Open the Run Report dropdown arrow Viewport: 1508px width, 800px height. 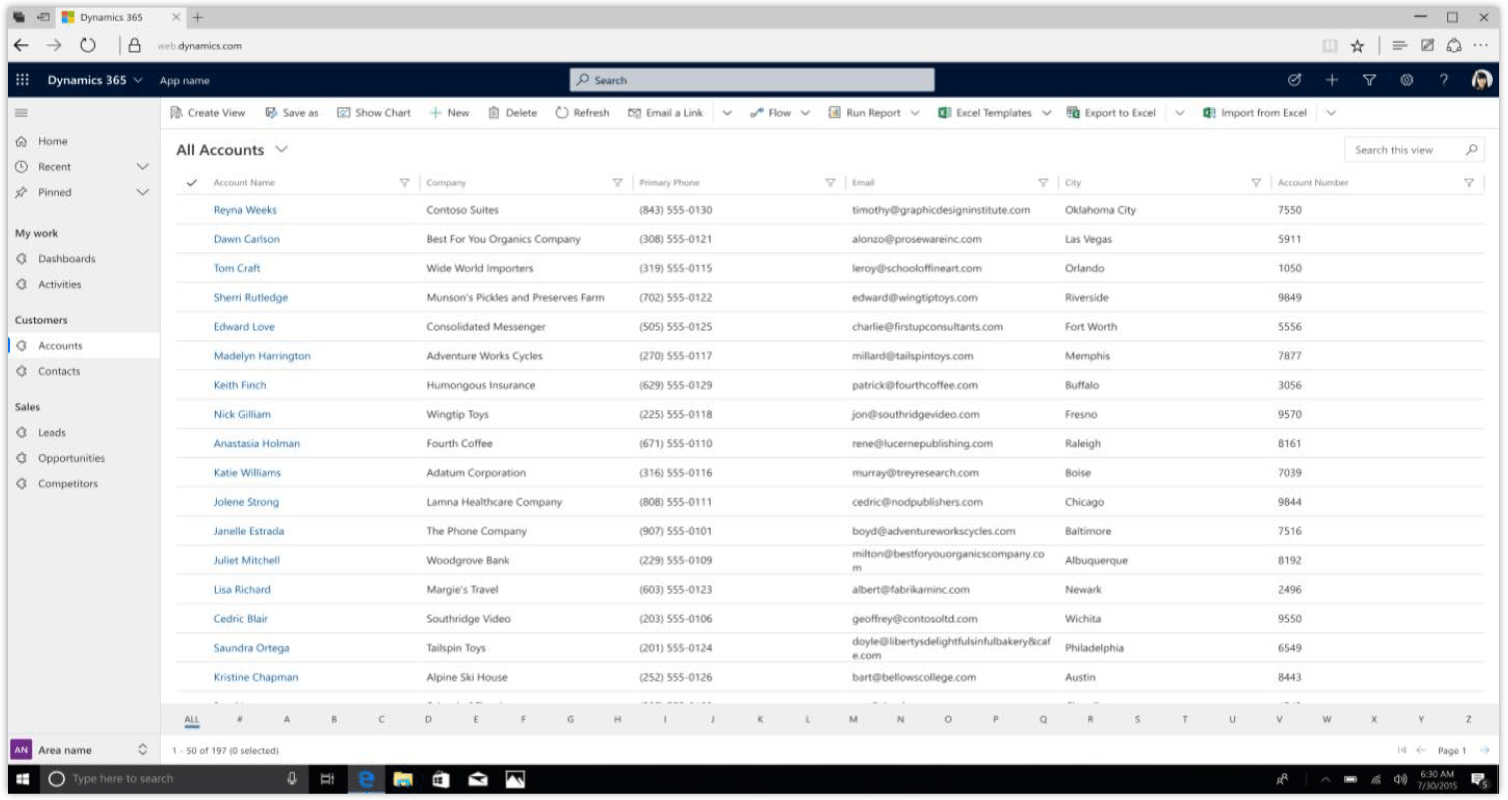(x=914, y=113)
